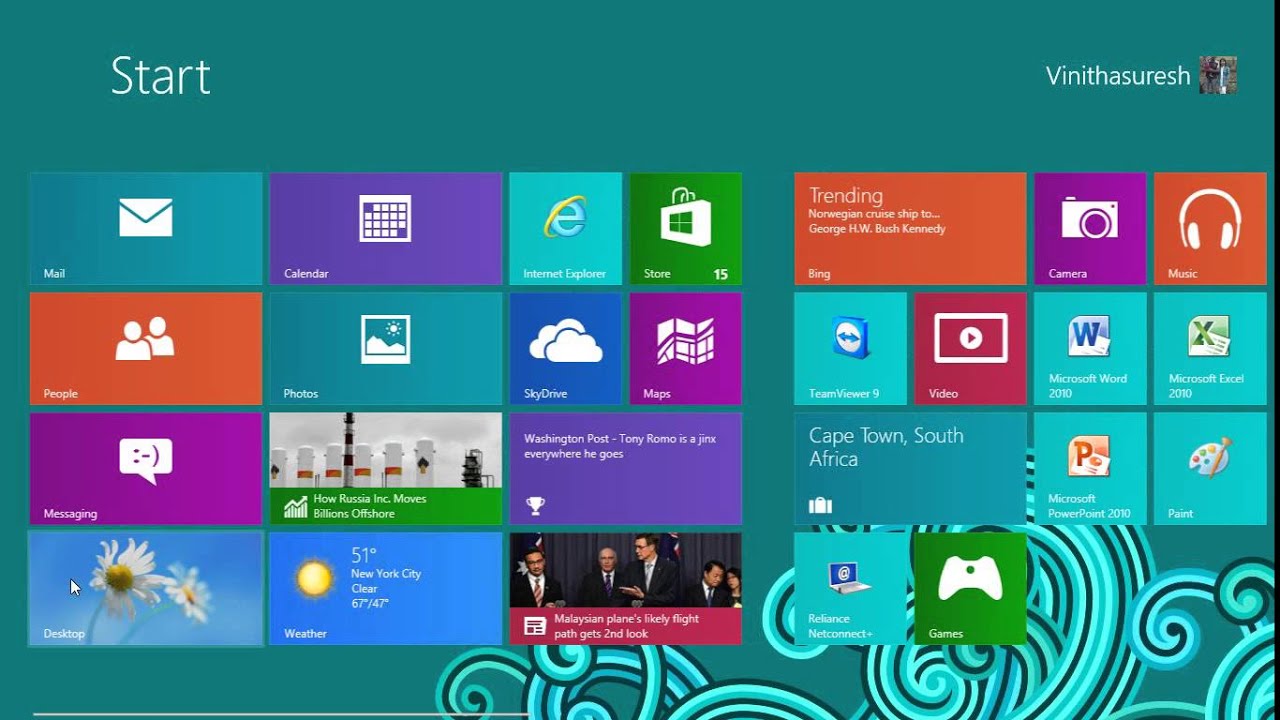Launch Microsoft Excel 2010 tile
The width and height of the screenshot is (1280, 720).
(x=1210, y=349)
